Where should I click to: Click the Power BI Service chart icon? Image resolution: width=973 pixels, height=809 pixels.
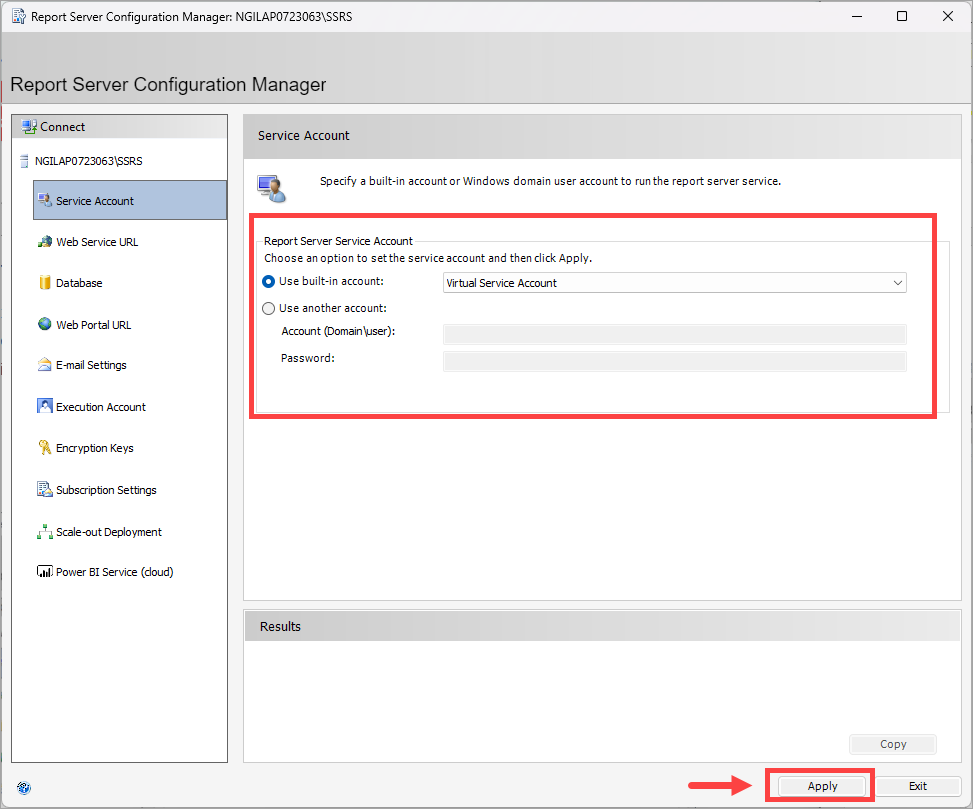45,571
